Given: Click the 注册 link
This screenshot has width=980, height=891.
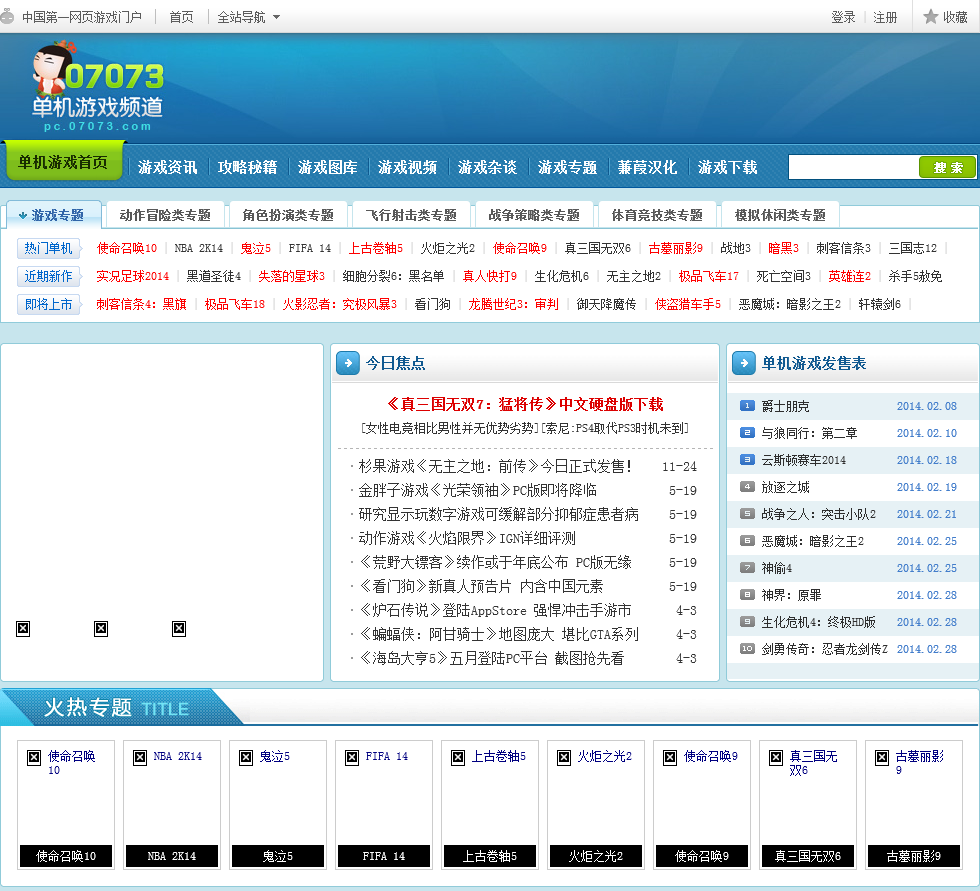Looking at the screenshot, I should (885, 17).
